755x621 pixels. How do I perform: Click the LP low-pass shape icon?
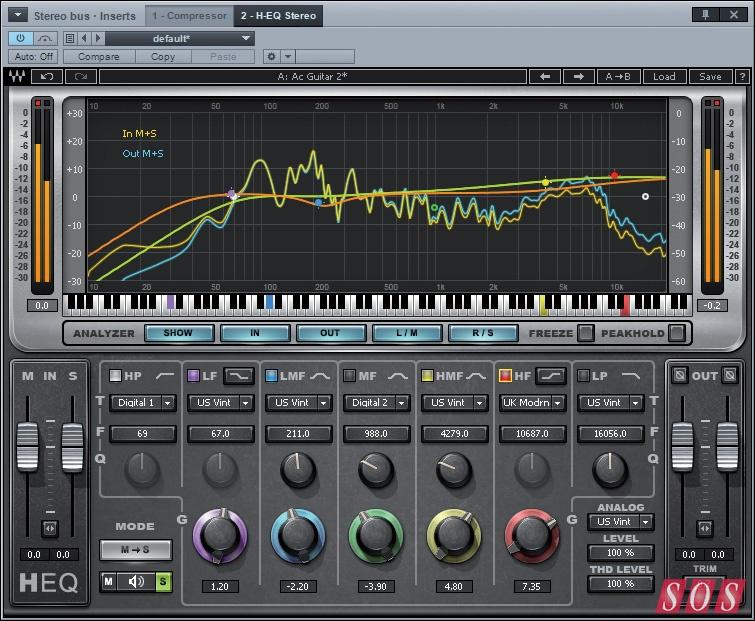pos(631,375)
